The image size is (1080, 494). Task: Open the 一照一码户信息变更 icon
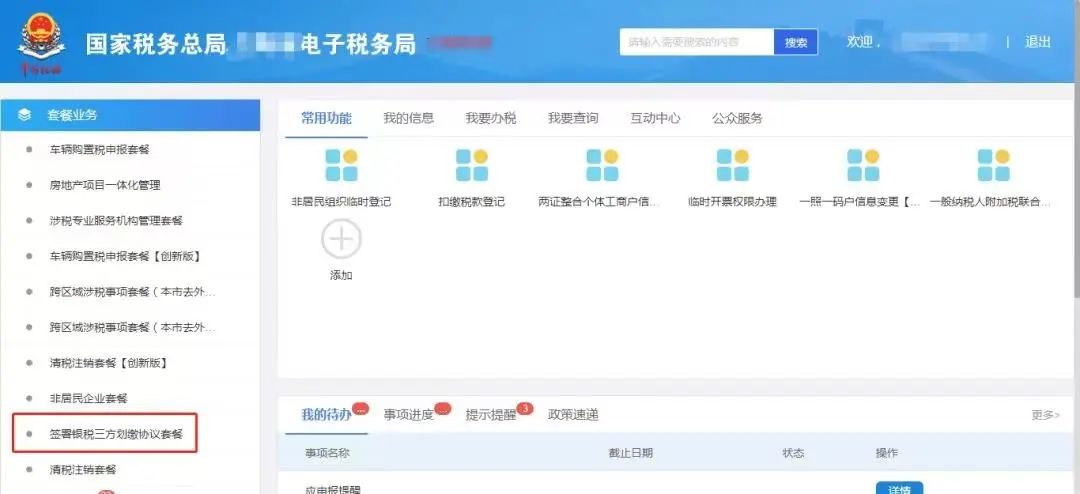tap(863, 165)
